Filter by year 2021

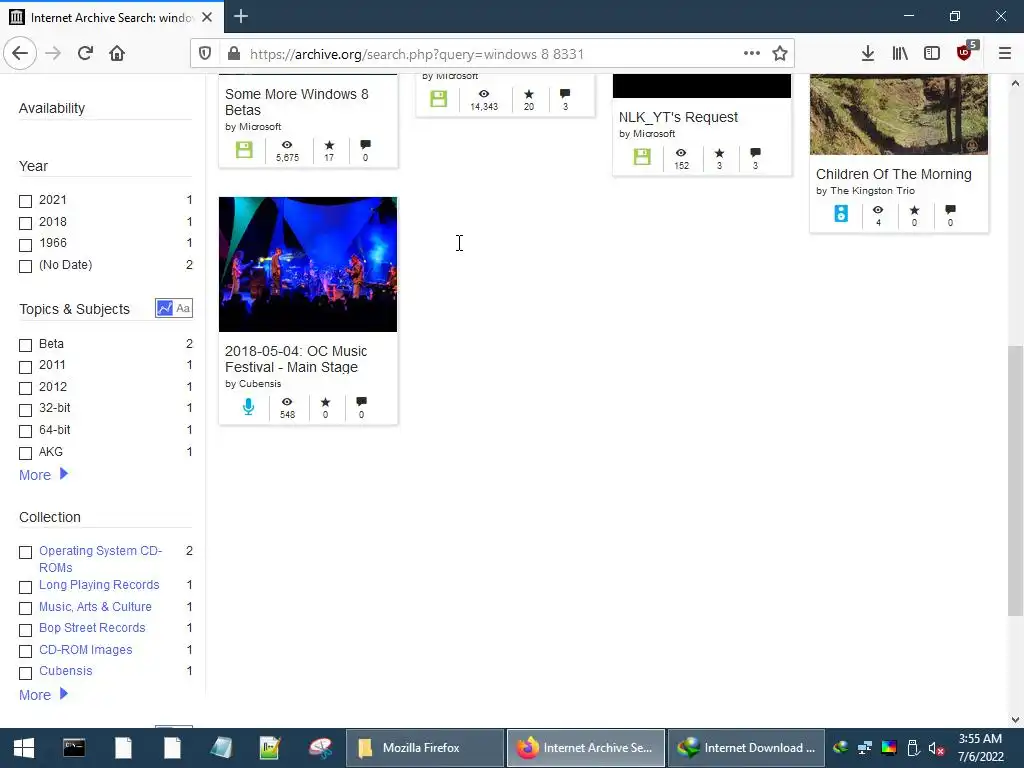click(25, 201)
